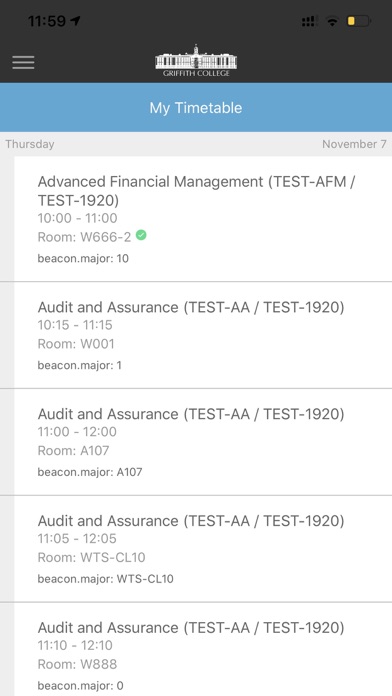Open Audit and Assurance 10:15 class
392x696 pixels.
coord(203,335)
